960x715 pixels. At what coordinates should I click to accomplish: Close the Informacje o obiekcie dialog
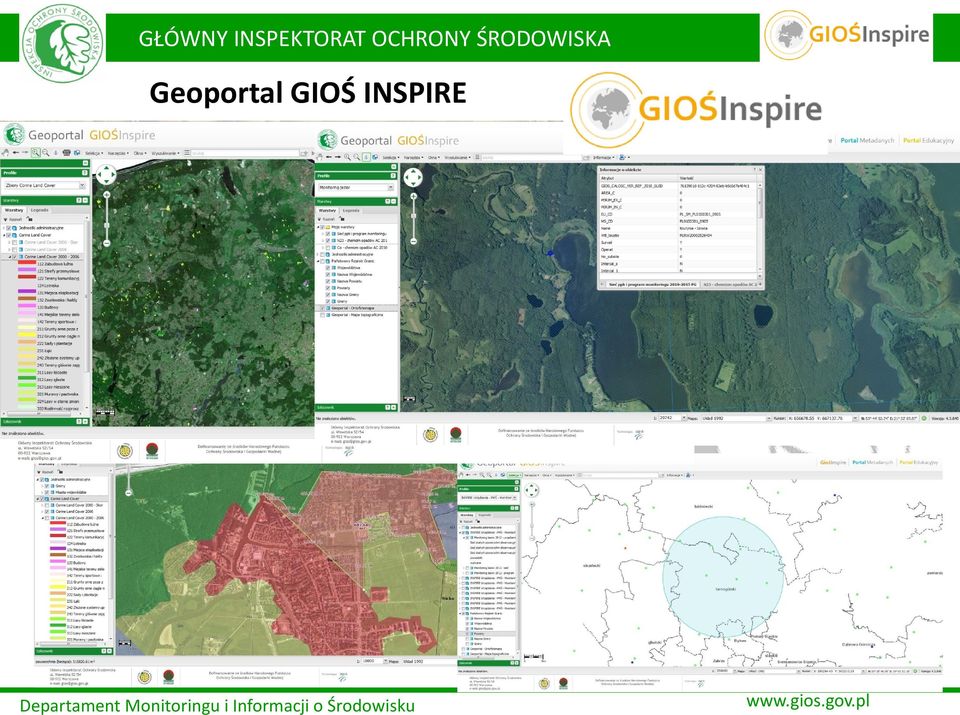(x=761, y=170)
